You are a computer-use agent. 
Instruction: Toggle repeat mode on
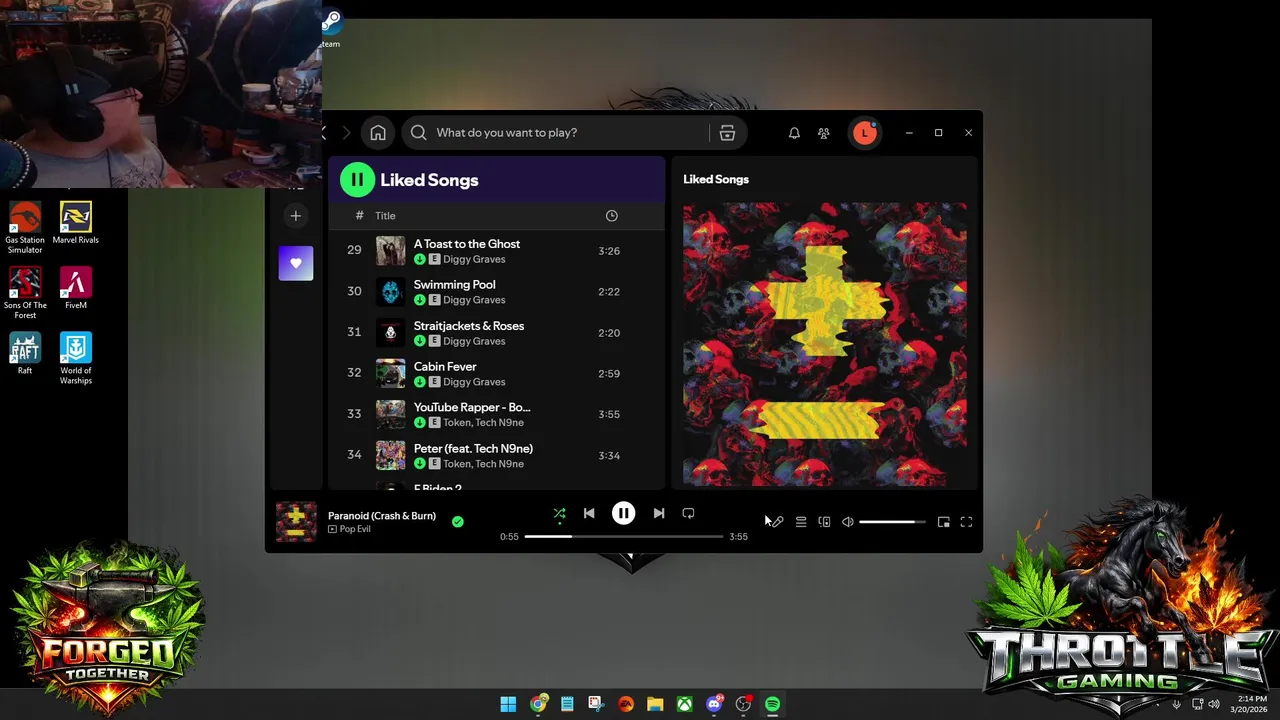click(688, 513)
